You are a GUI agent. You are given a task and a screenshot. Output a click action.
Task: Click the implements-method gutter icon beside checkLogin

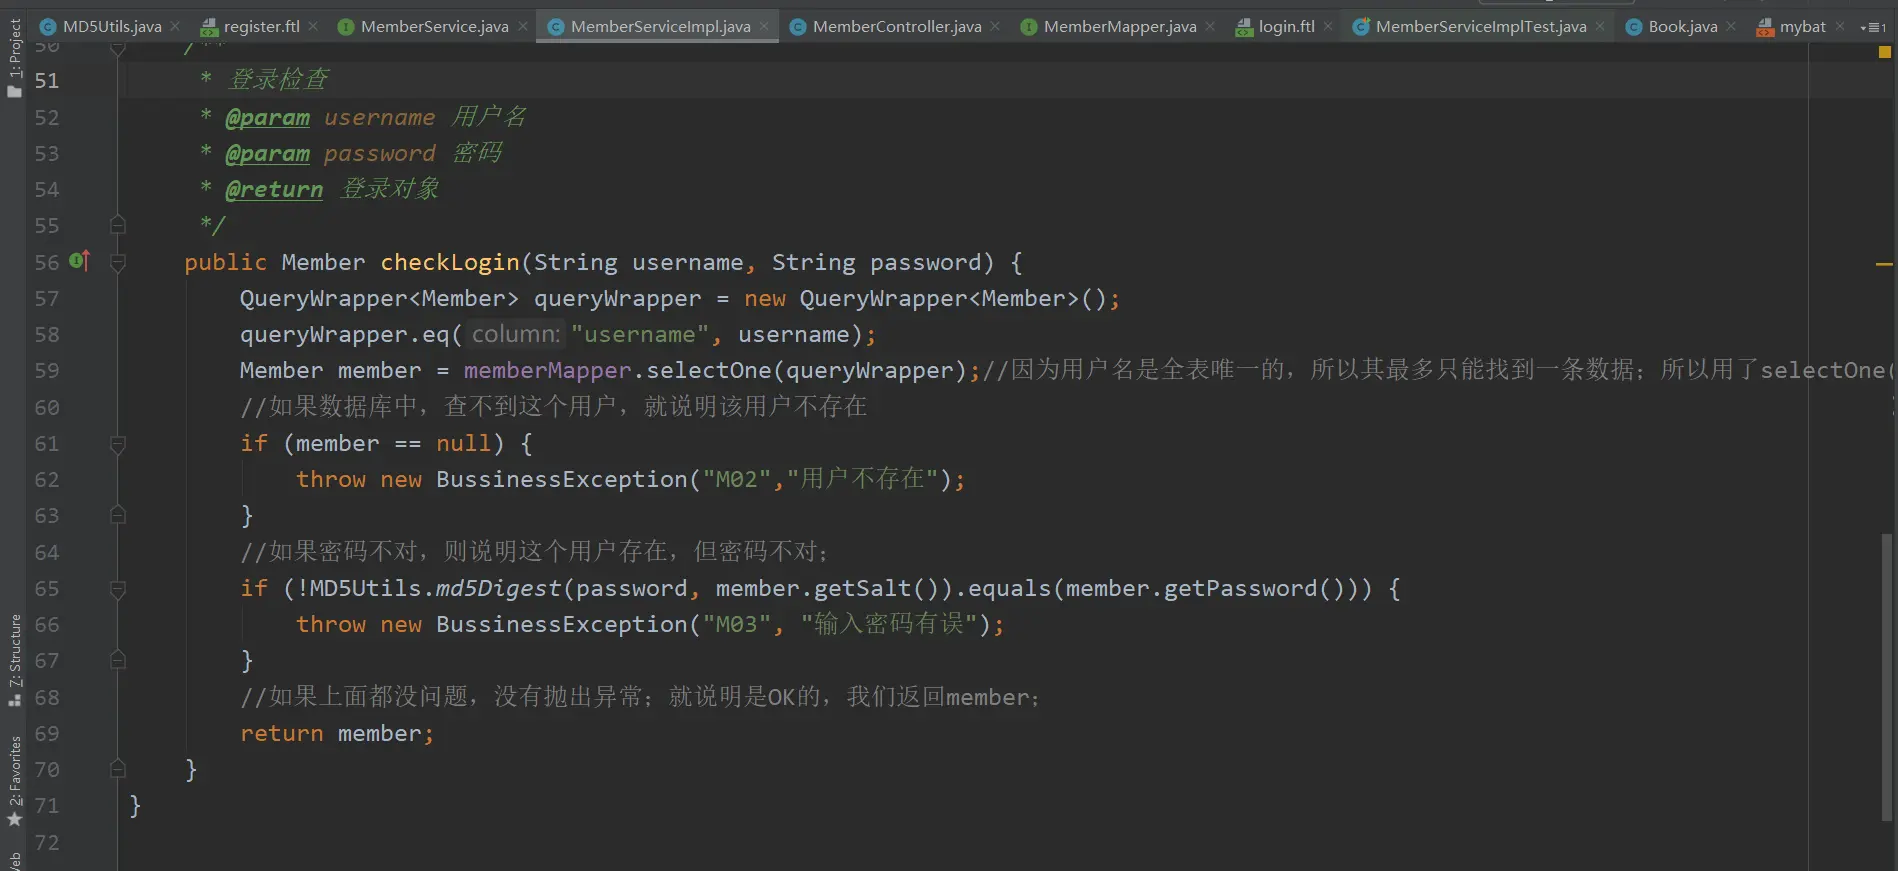(x=80, y=261)
